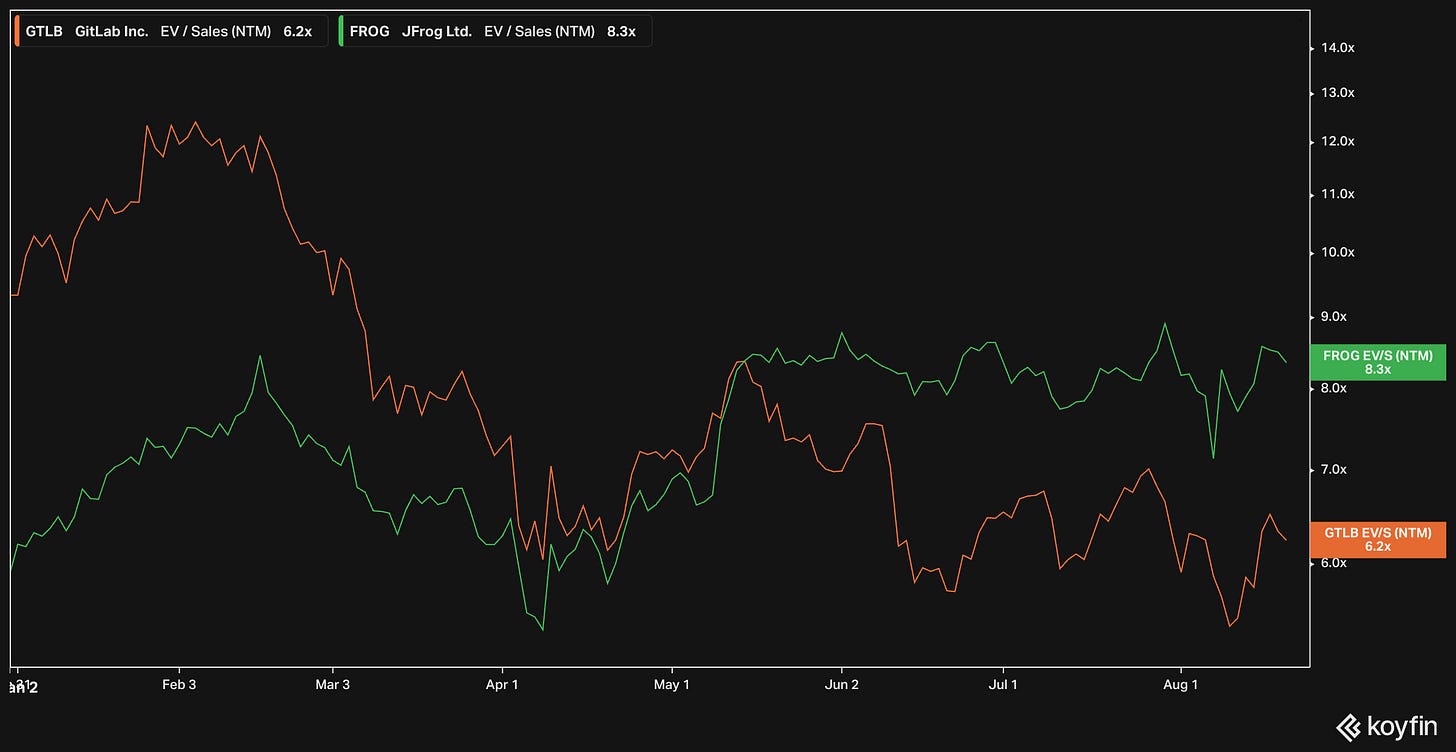Click the orange GTLB color bar in legend

[x=17, y=31]
